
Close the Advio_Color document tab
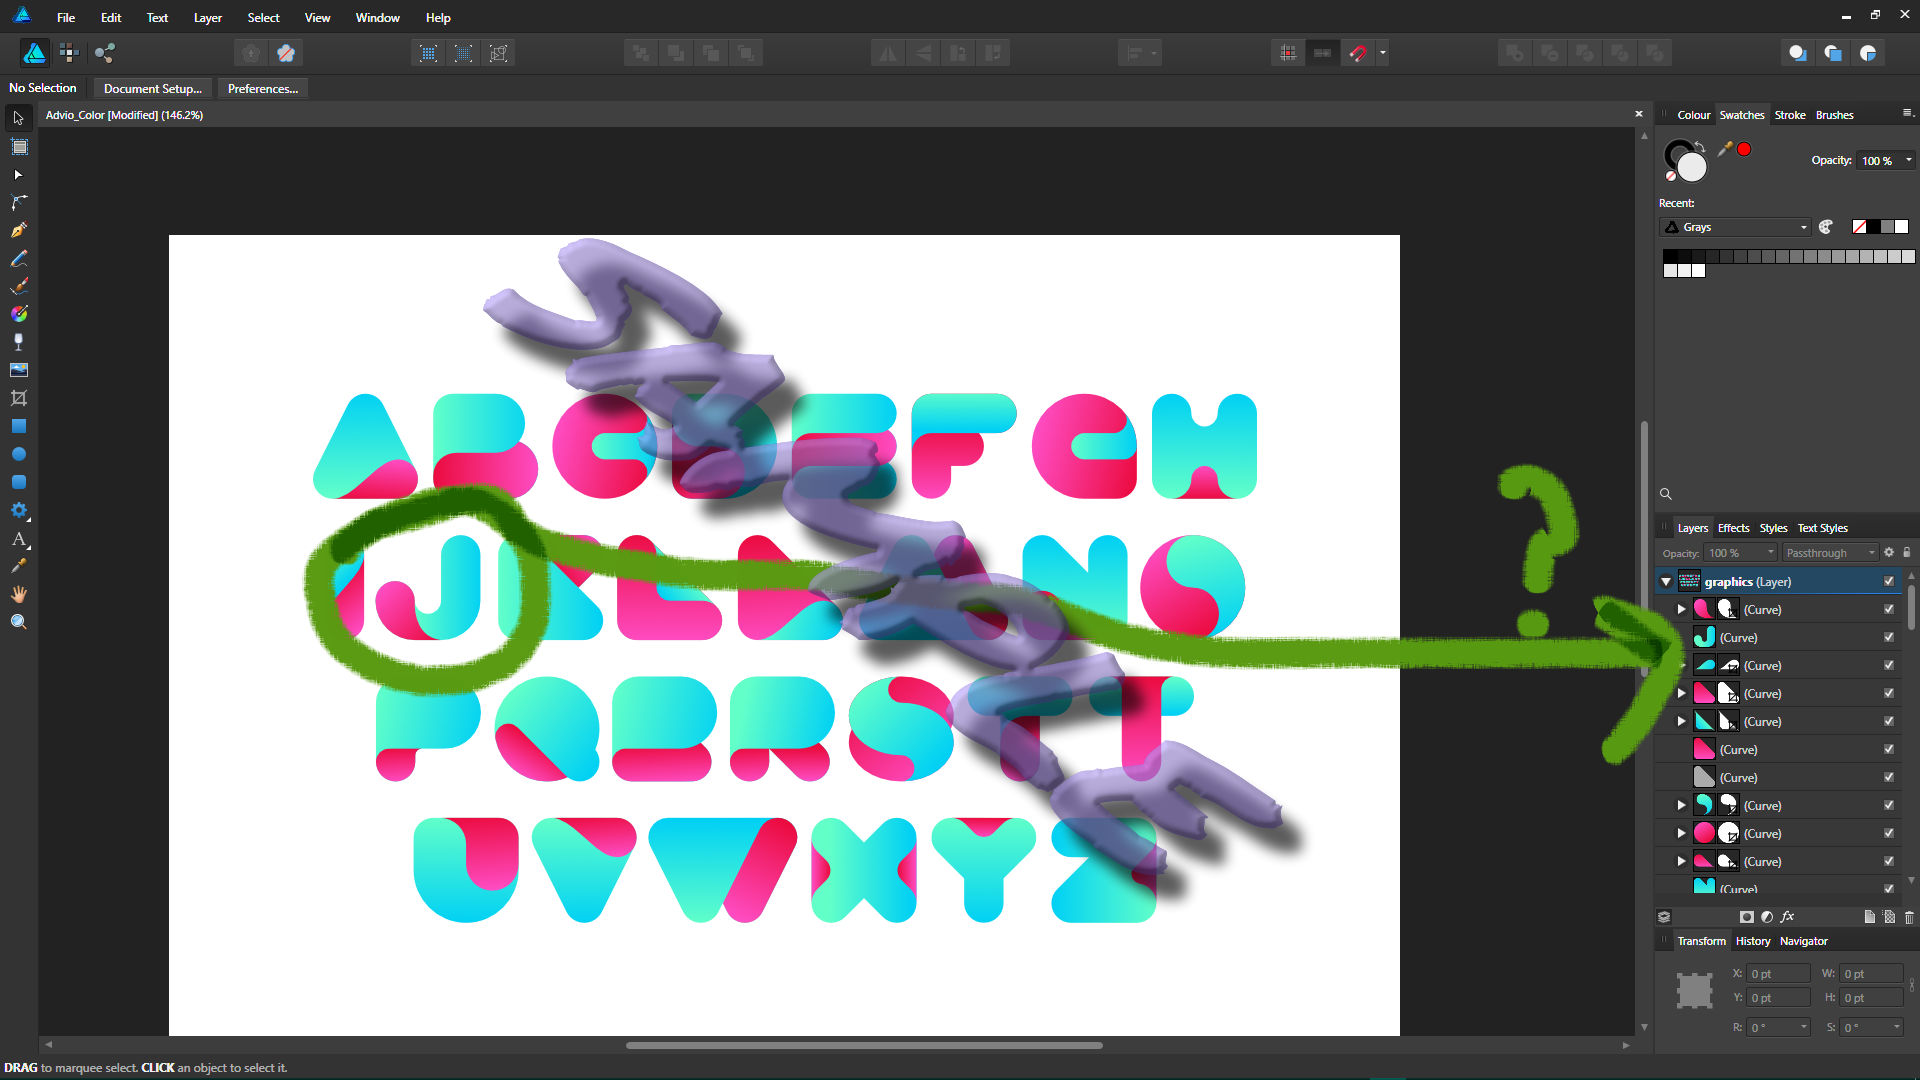1639,114
